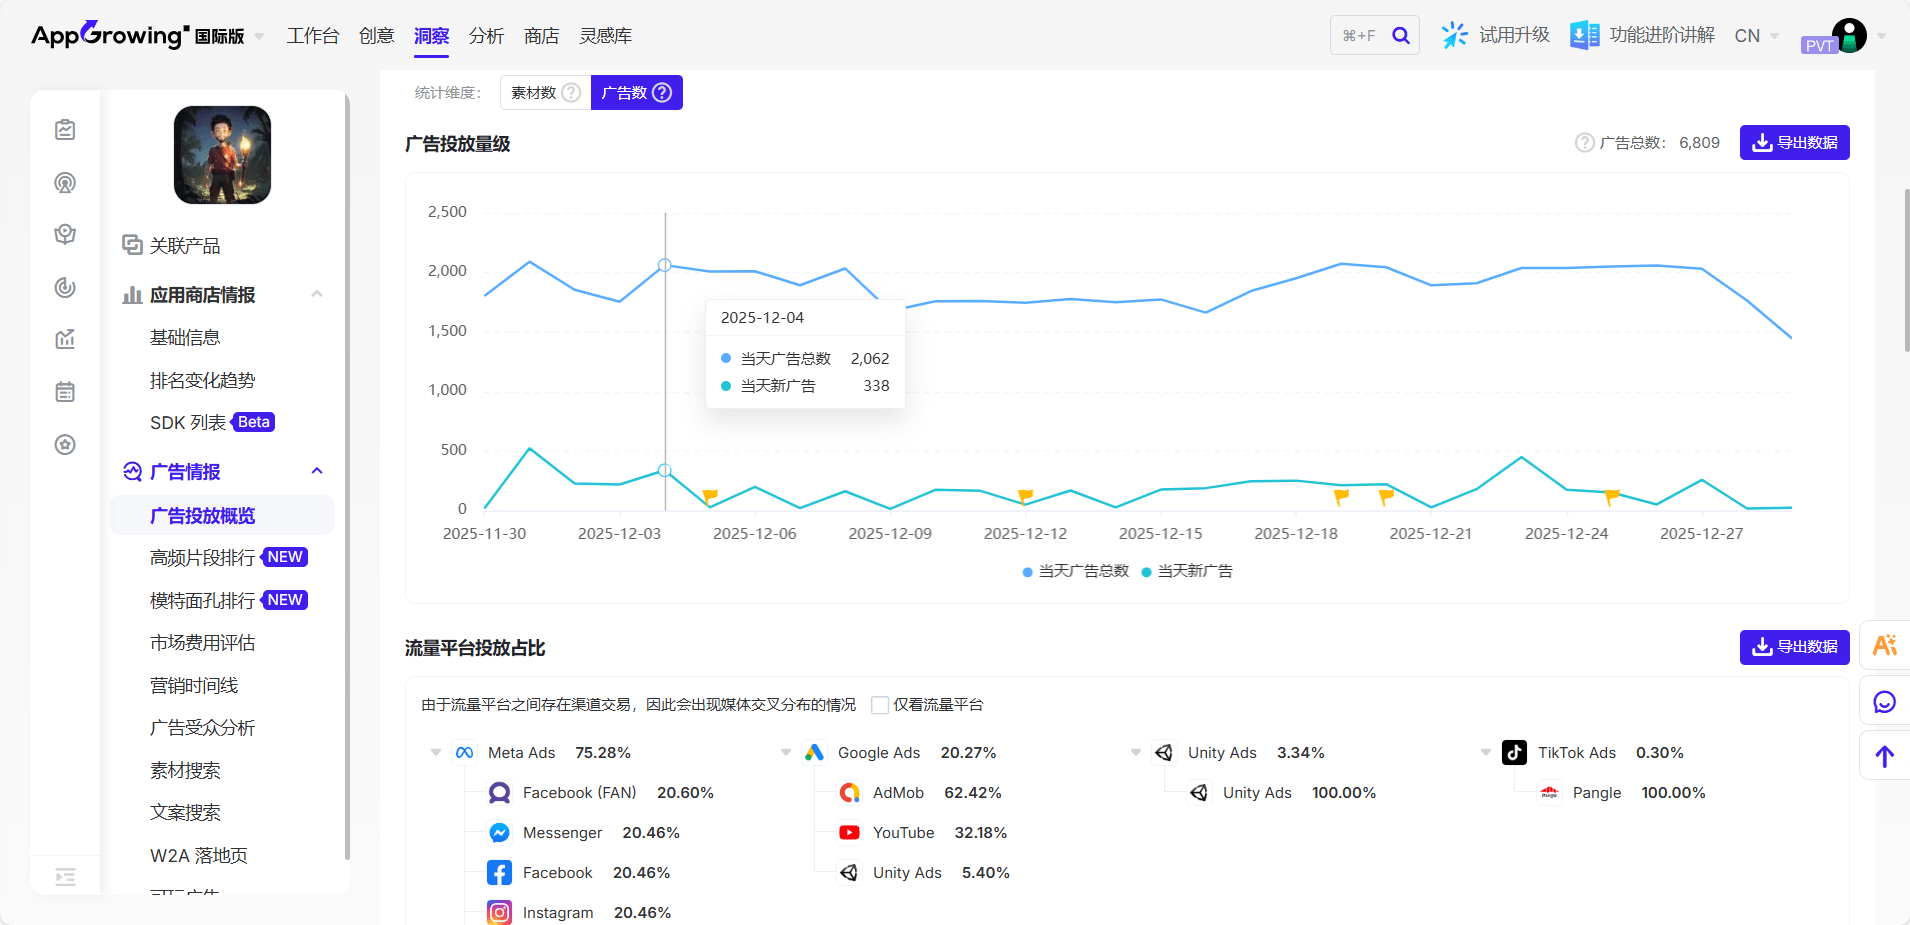Image resolution: width=1910 pixels, height=925 pixels.
Task: Click the collapse sidebar menu icon
Action: click(65, 877)
